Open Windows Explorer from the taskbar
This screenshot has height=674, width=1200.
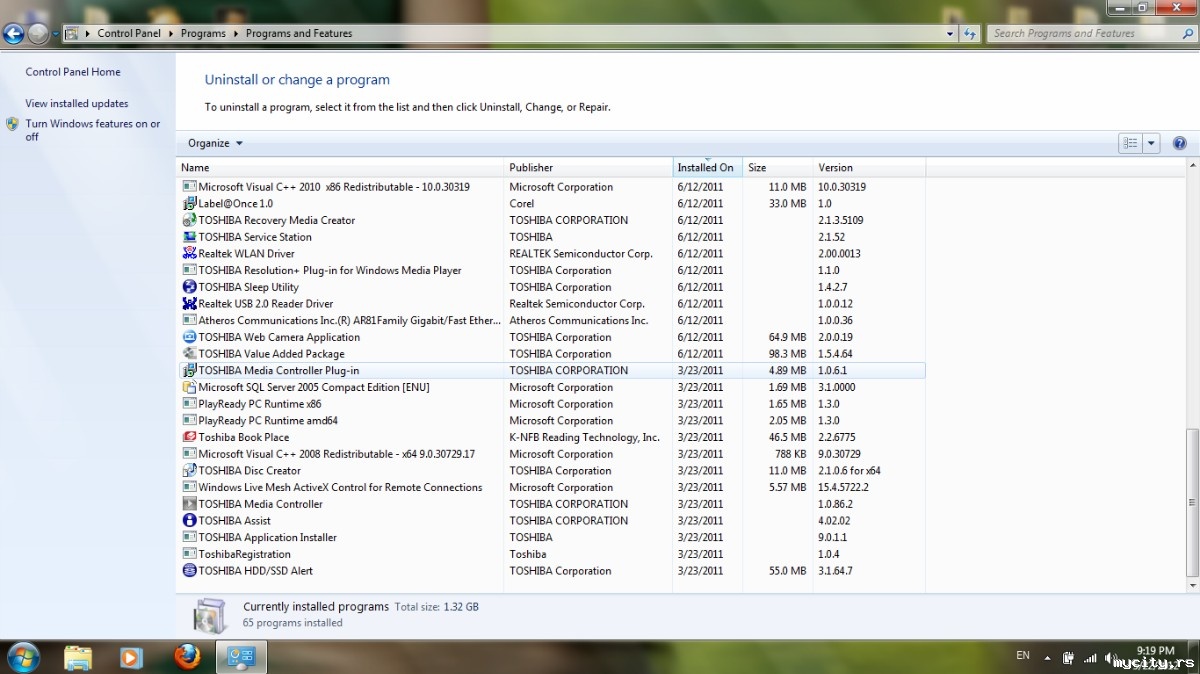coord(78,657)
